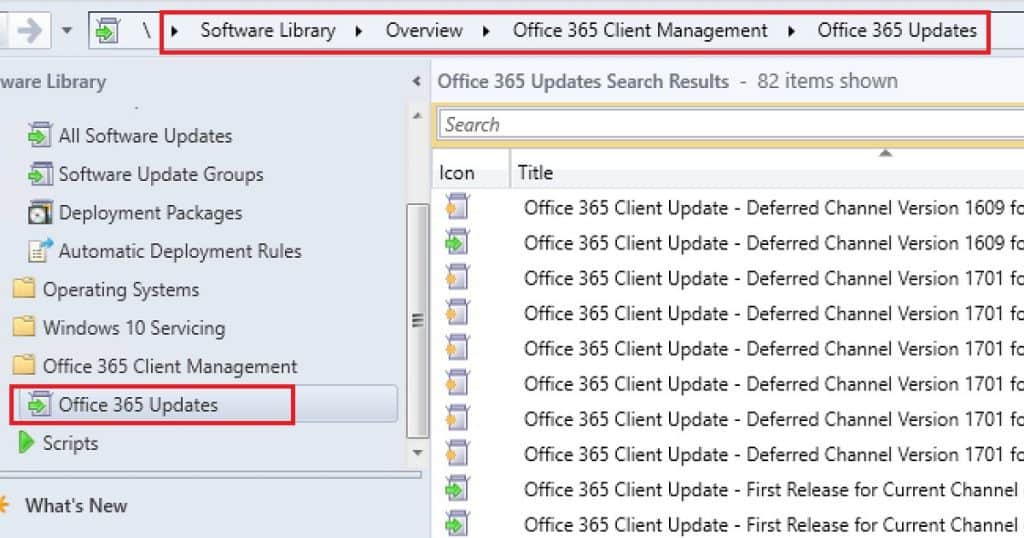1024x538 pixels.
Task: Open the What's New workspace item
Action: (x=76, y=505)
